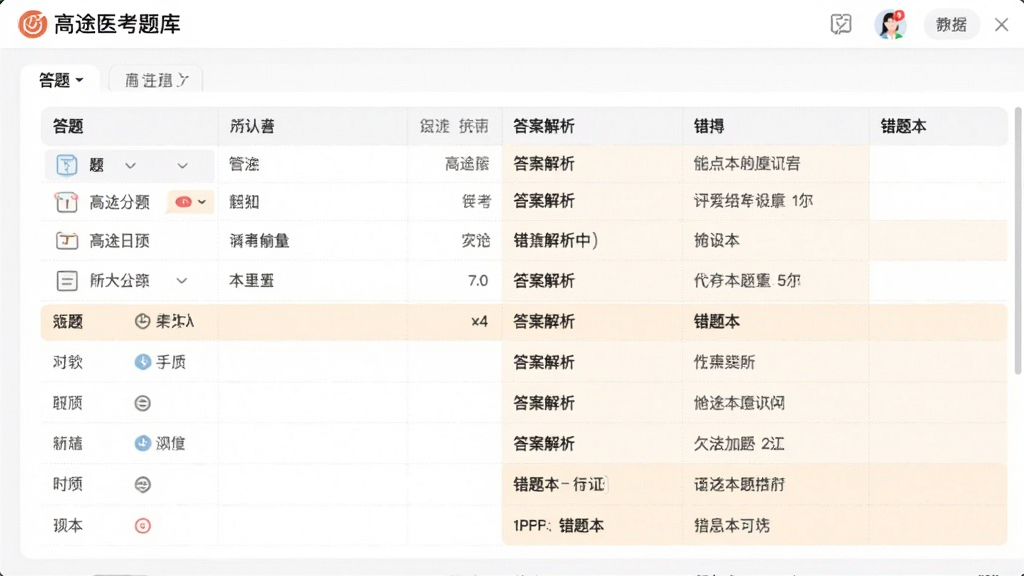The width and height of the screenshot is (1024, 576).
Task: Click the blue clock icon beside 手质
Action: coord(142,362)
